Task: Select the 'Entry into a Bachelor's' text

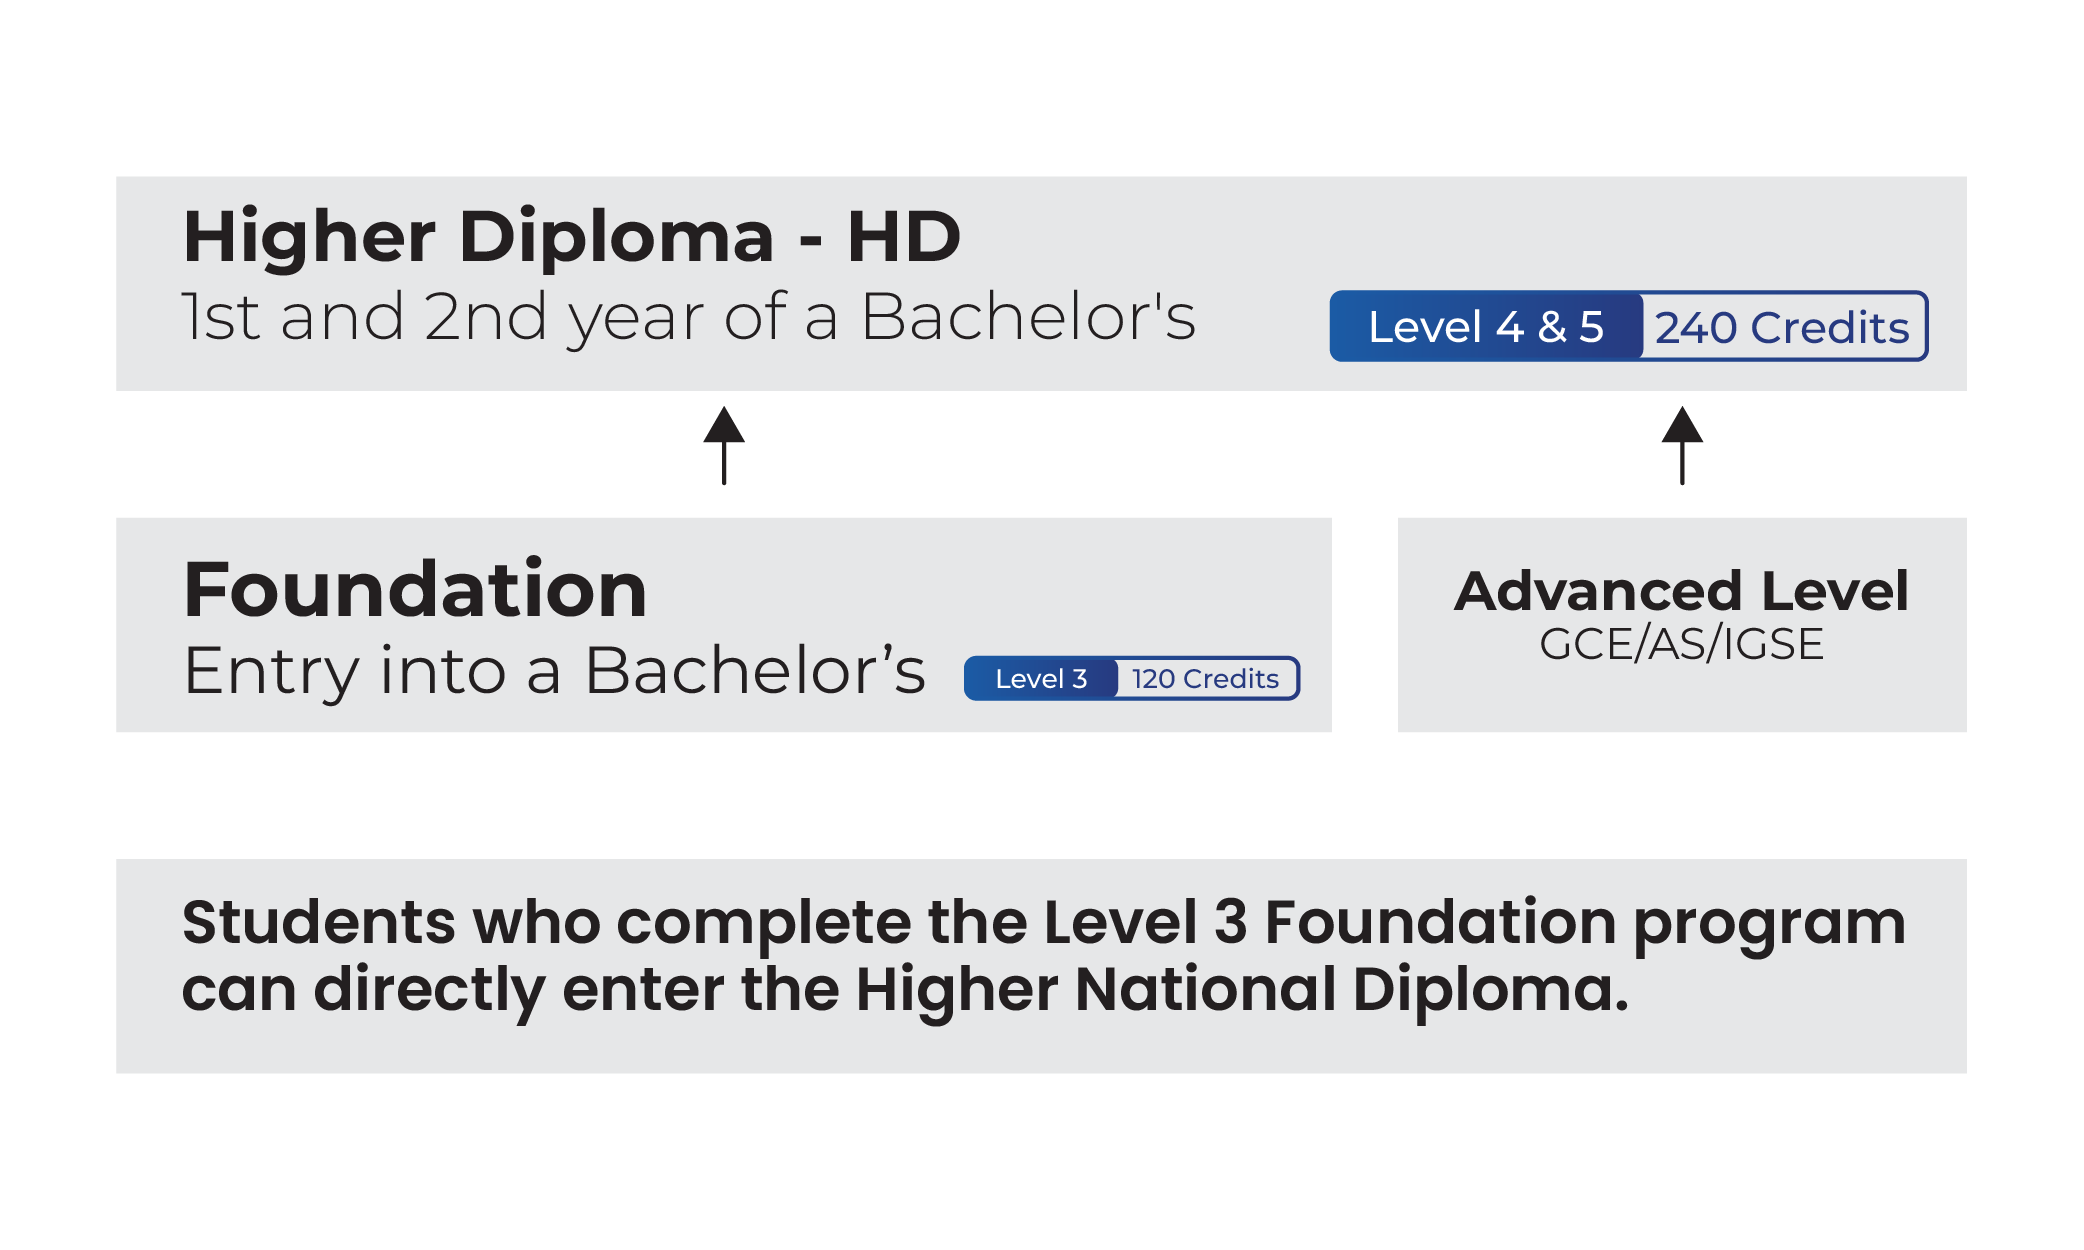Action: [555, 670]
